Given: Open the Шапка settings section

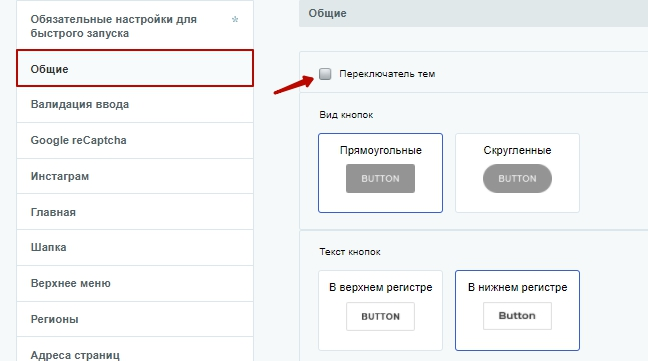Looking at the screenshot, I should point(135,247).
